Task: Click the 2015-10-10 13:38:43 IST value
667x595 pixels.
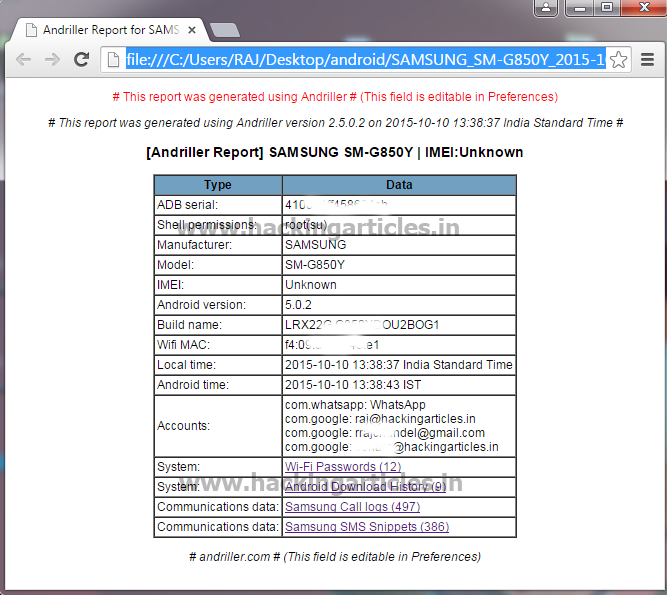Action: (x=353, y=385)
